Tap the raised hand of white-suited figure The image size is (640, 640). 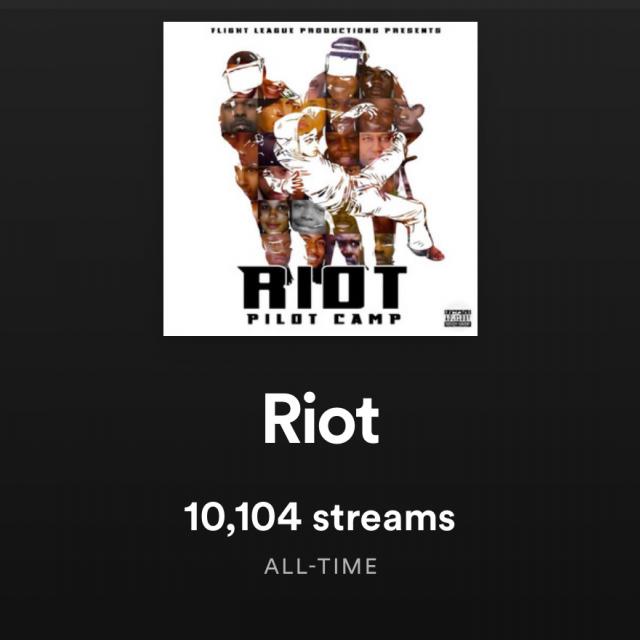(364, 109)
